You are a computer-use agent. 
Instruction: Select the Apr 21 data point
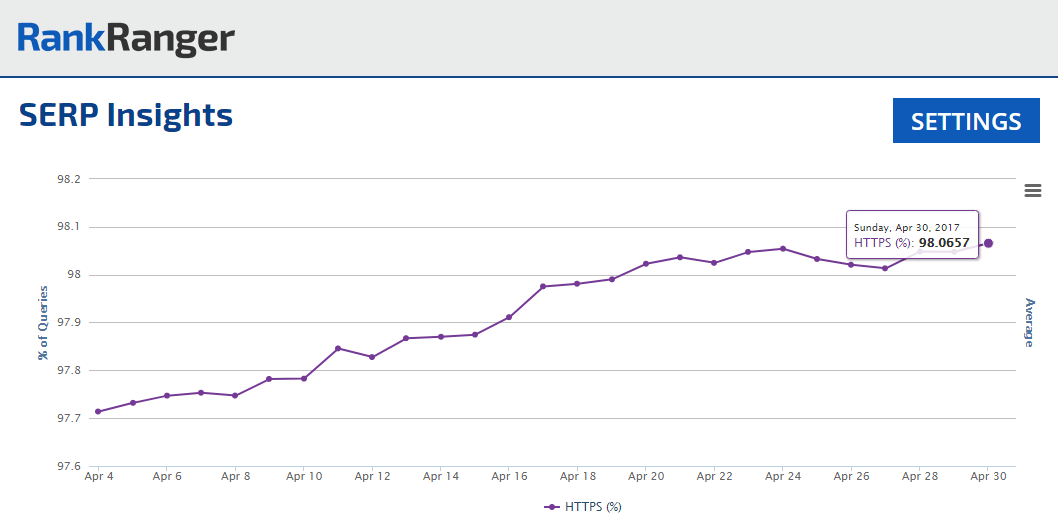(680, 257)
